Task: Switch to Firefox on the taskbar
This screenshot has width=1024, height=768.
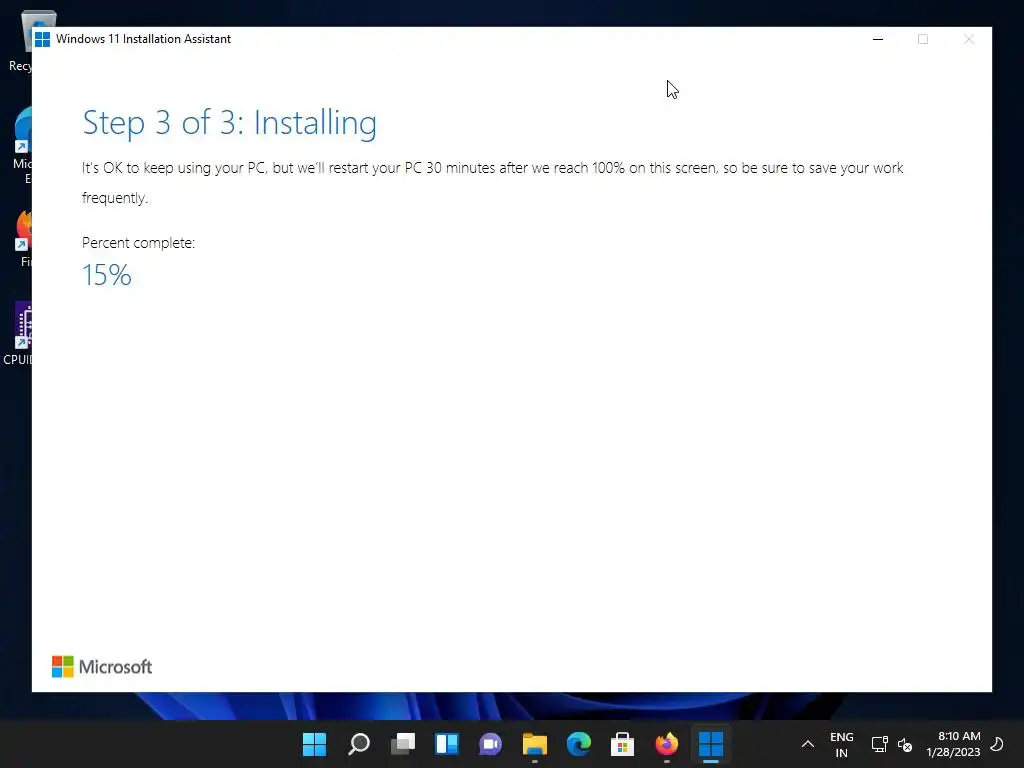Action: tap(666, 744)
